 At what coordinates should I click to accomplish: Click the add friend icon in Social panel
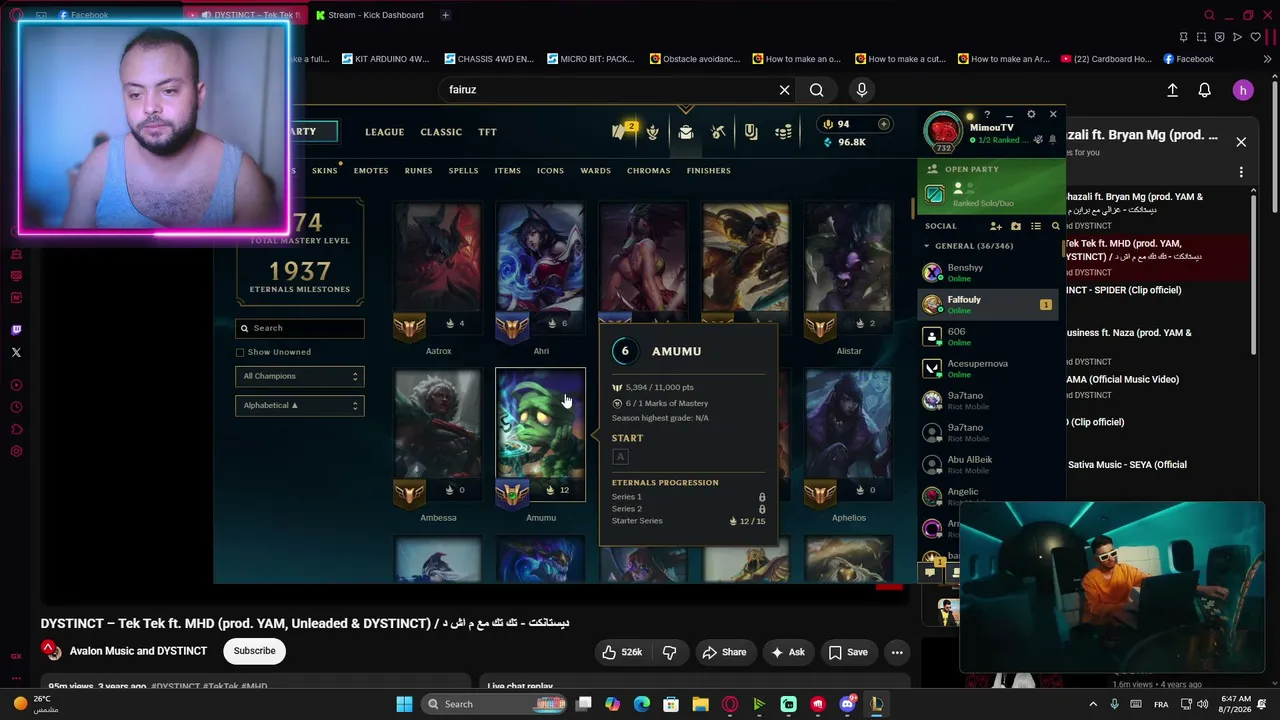[995, 226]
